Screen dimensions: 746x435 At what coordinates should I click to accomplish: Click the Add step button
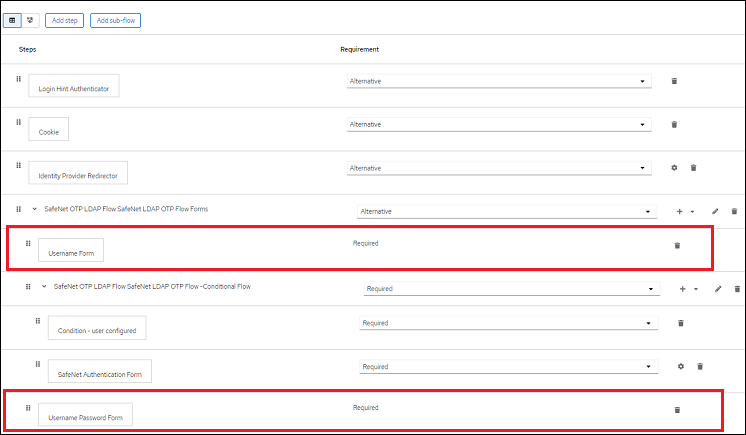[x=64, y=20]
